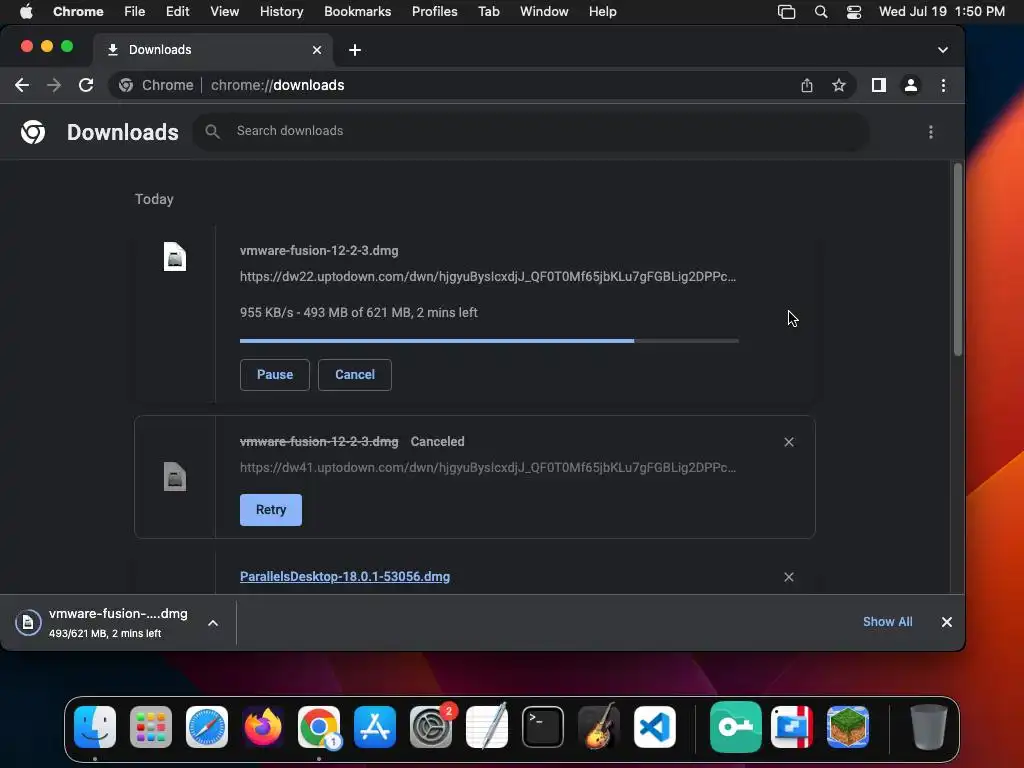
Task: Open Chrome's three-dot menu in toolbar
Action: pos(943,85)
